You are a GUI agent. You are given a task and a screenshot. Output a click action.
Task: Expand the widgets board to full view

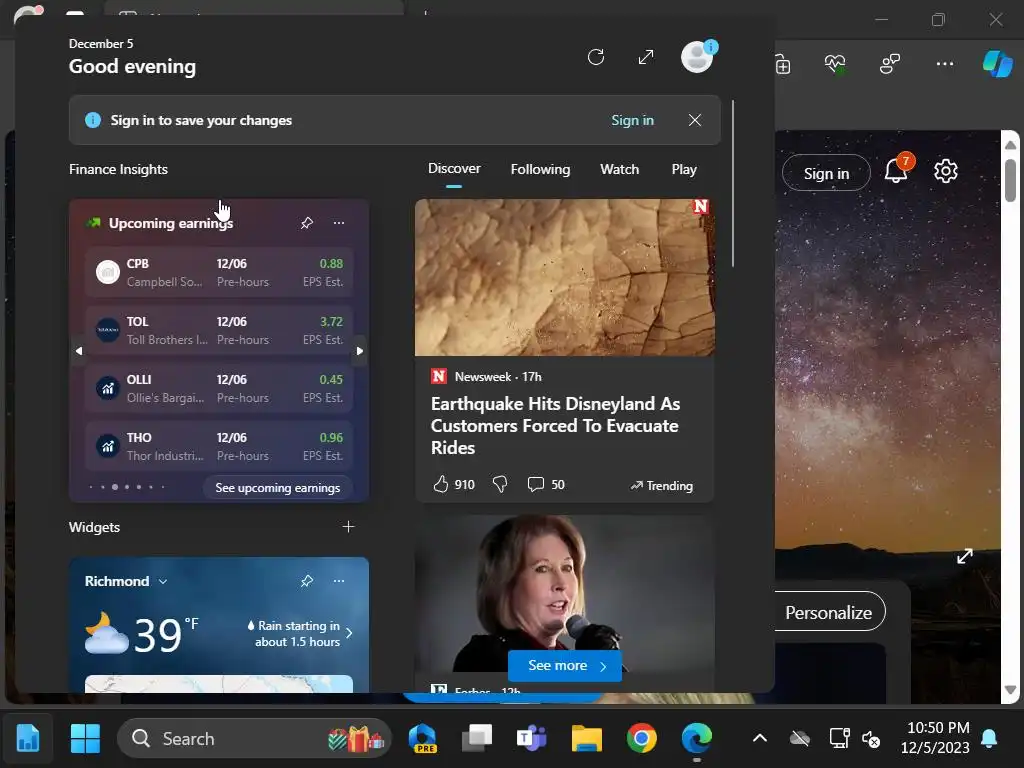click(646, 57)
